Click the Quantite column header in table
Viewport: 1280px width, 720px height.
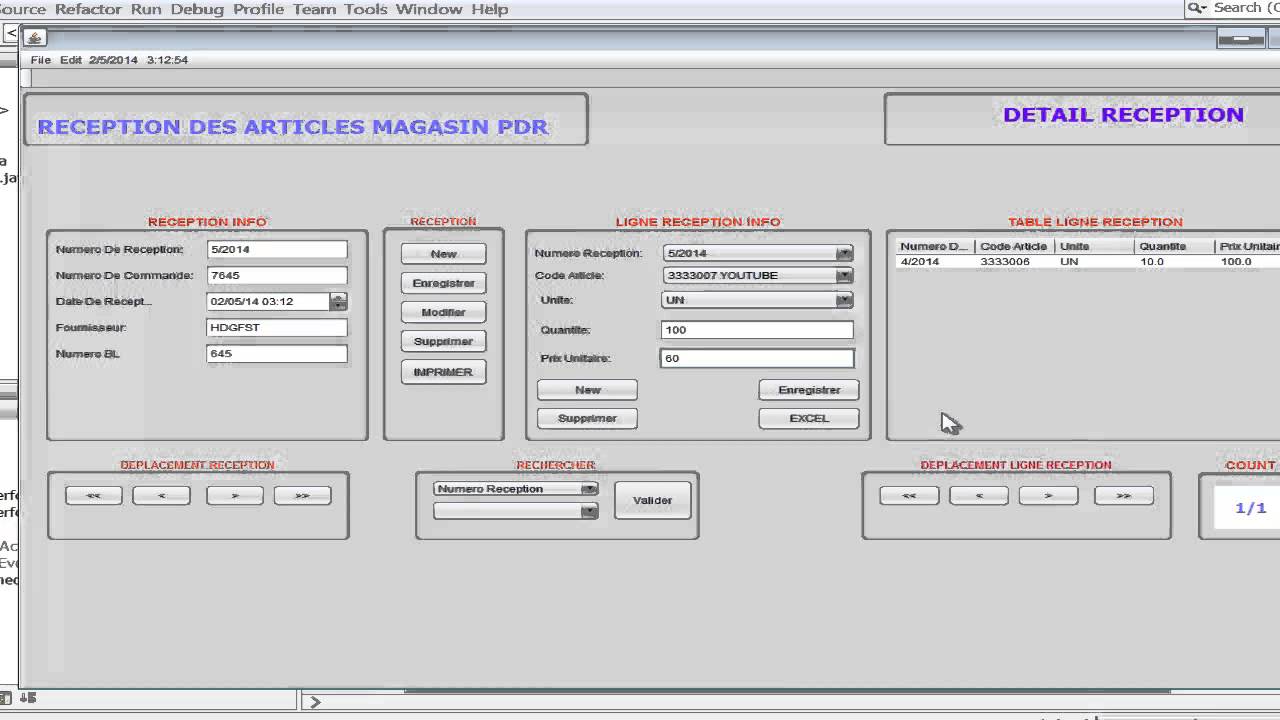1175,246
